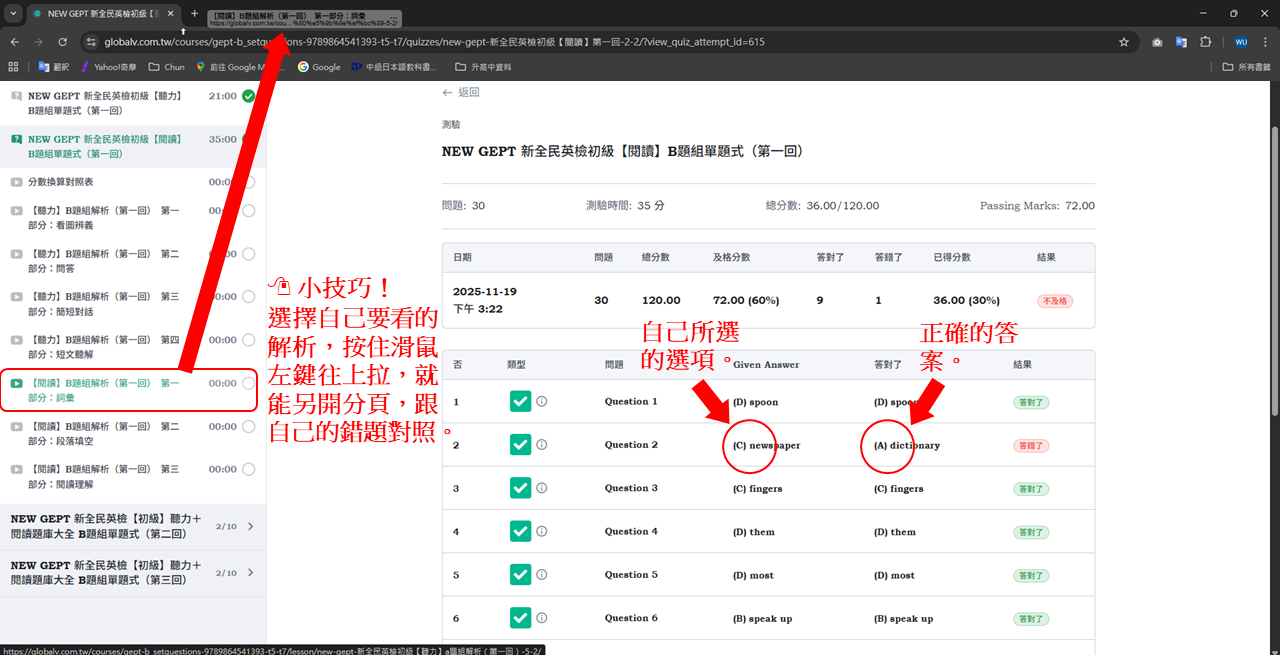Open the apps grid in the bookmarks bar
The height and width of the screenshot is (655, 1280).
click(x=13, y=67)
